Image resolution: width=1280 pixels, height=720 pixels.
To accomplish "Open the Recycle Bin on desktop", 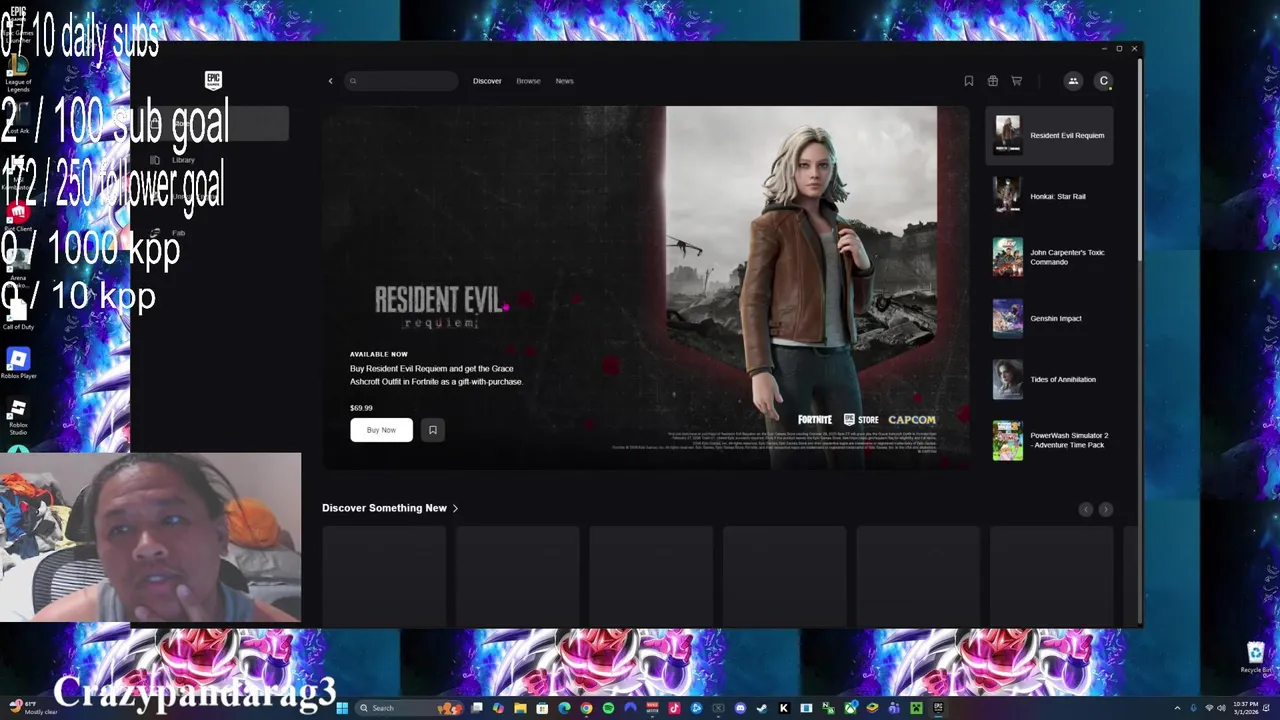I will coord(1255,657).
